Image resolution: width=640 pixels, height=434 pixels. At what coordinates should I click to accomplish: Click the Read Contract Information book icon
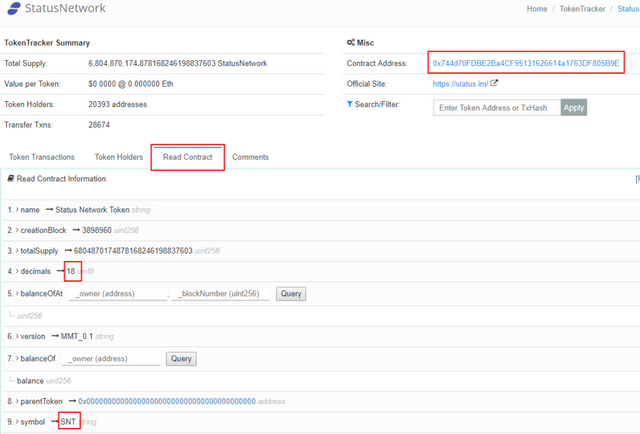coord(11,178)
